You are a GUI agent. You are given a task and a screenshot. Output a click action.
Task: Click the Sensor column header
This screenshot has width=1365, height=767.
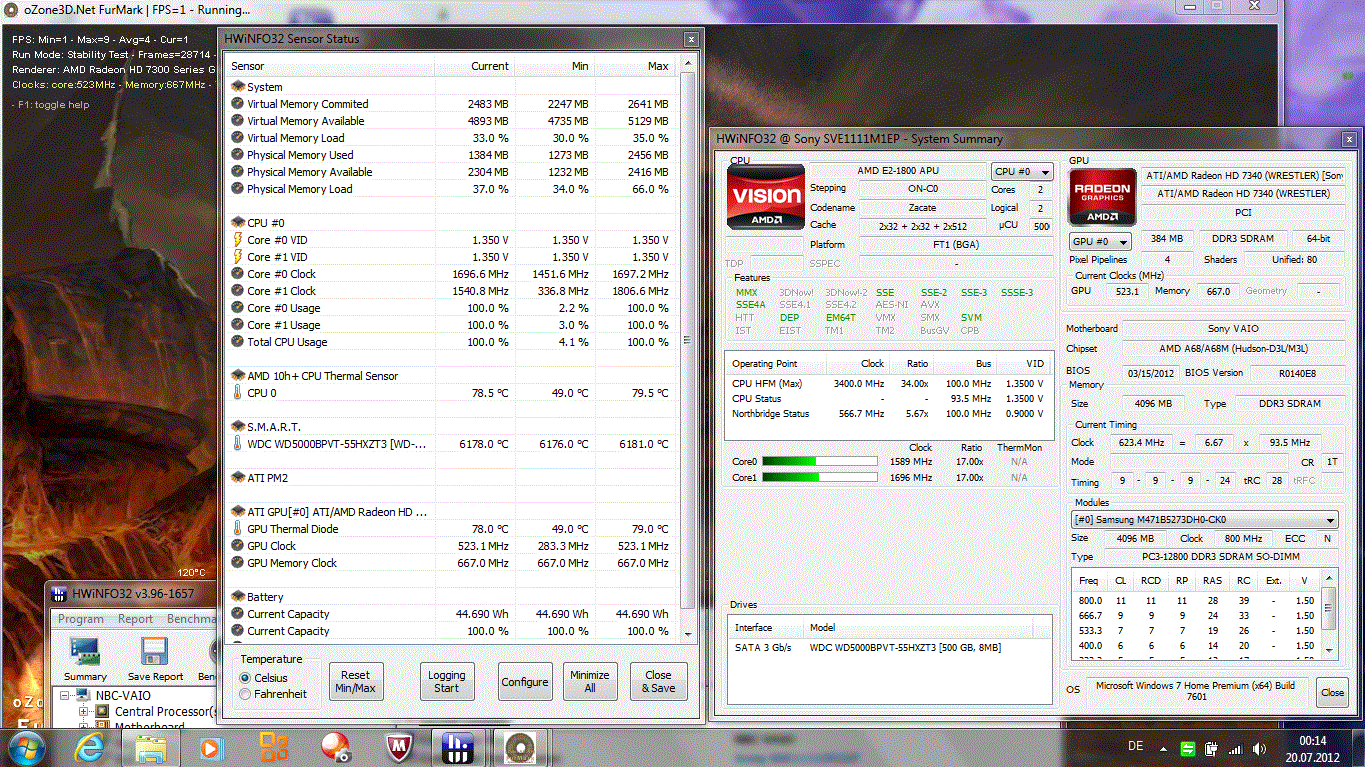[331, 66]
